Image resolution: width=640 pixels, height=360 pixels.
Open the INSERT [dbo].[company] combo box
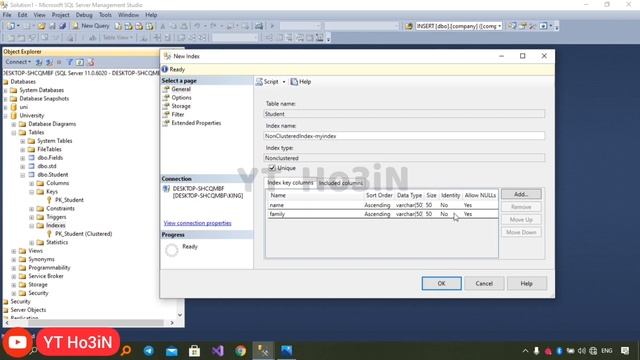(x=458, y=26)
